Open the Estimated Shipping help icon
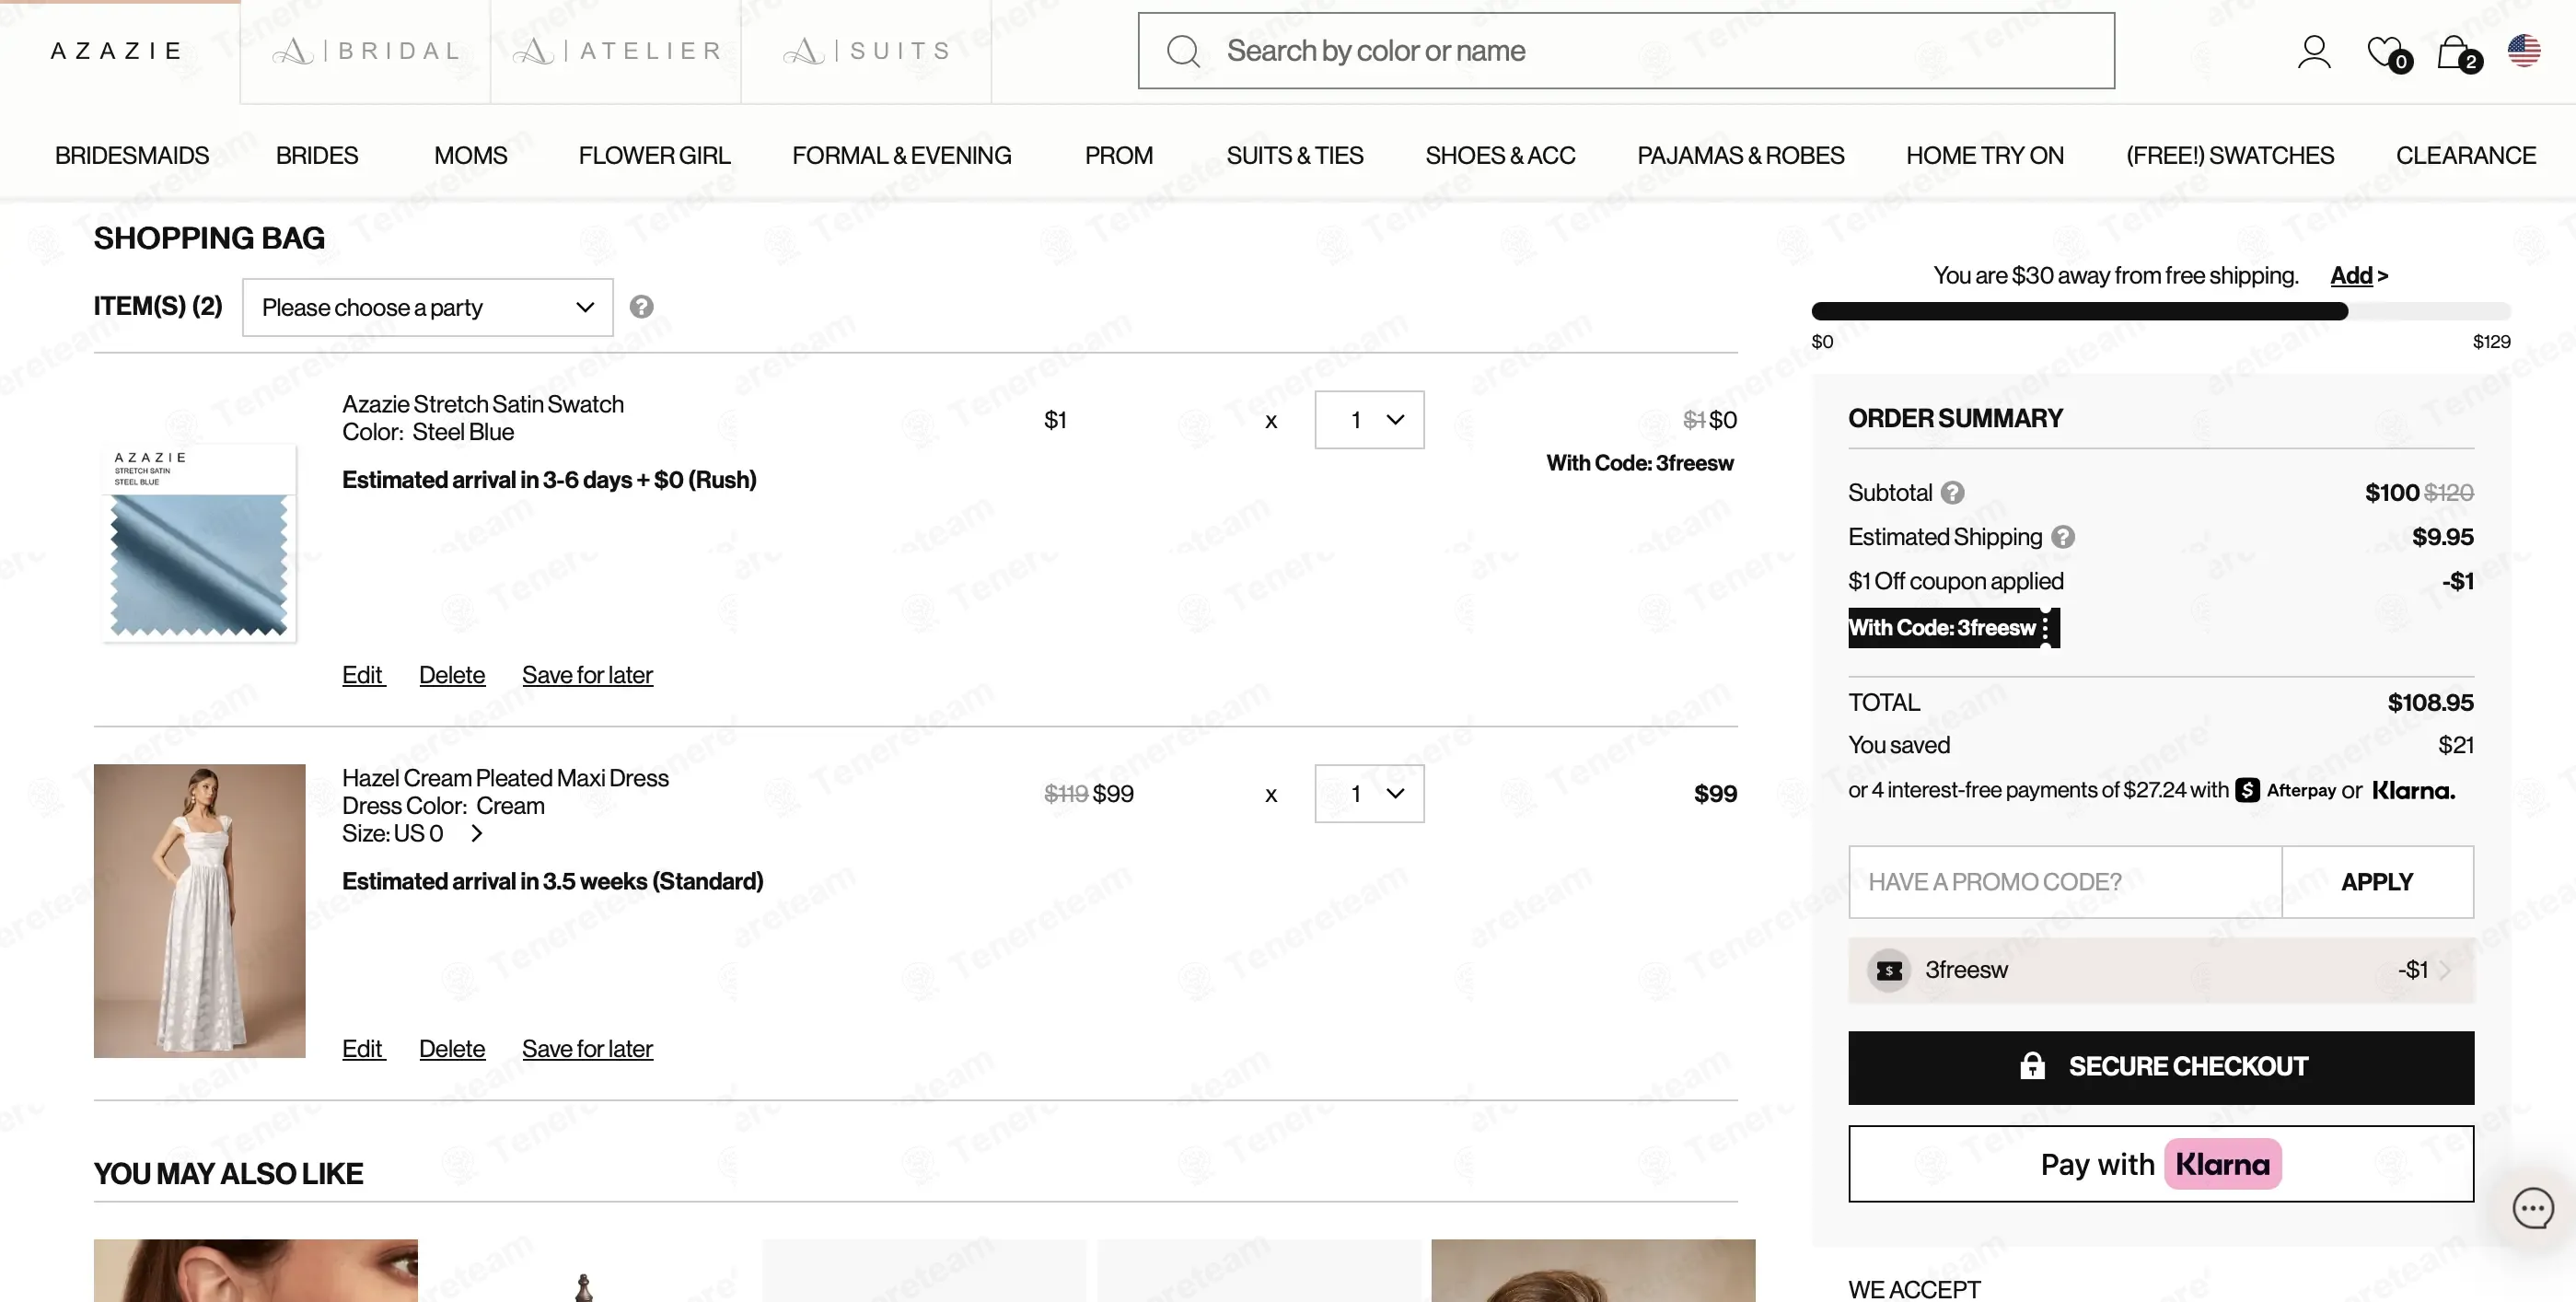The height and width of the screenshot is (1302, 2576). tap(2063, 537)
